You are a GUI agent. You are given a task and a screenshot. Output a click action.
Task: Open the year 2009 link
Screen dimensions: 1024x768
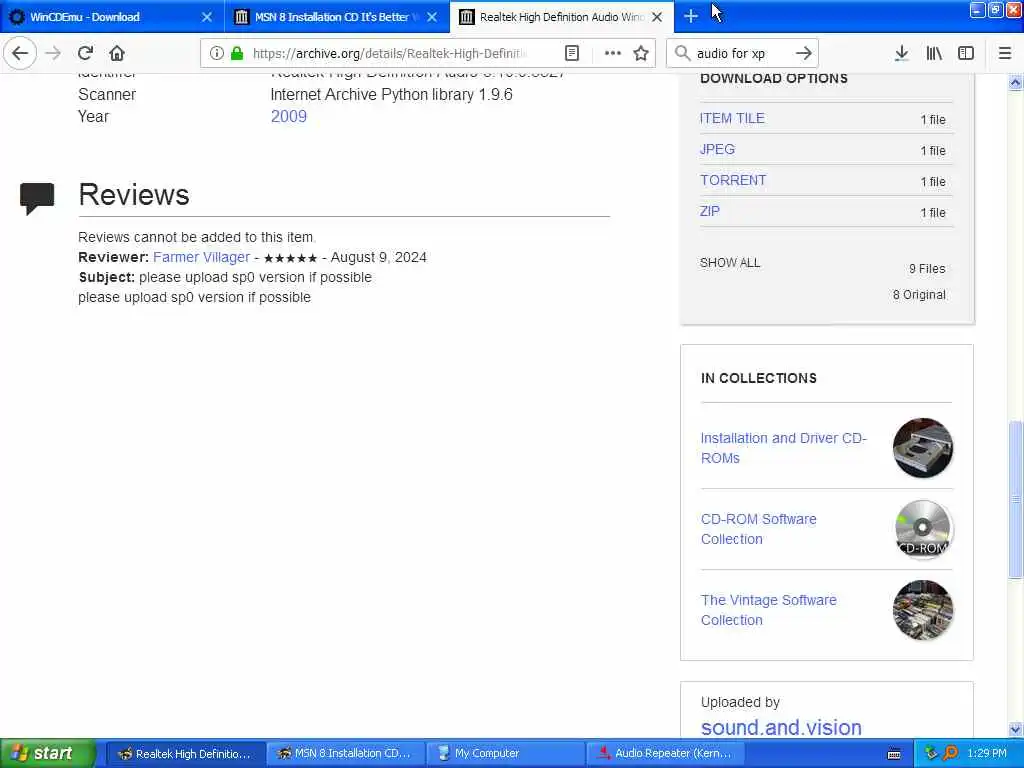tap(289, 116)
